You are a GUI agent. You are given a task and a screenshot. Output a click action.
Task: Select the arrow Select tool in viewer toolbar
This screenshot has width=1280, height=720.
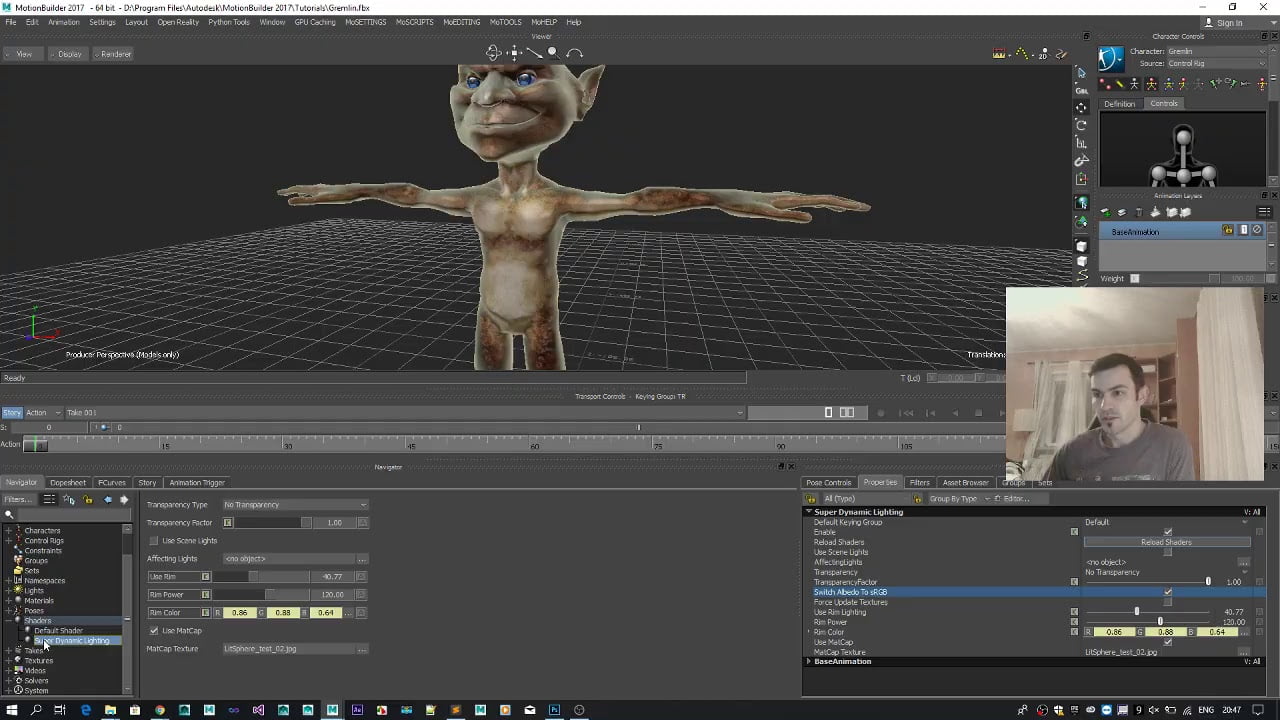1081,73
